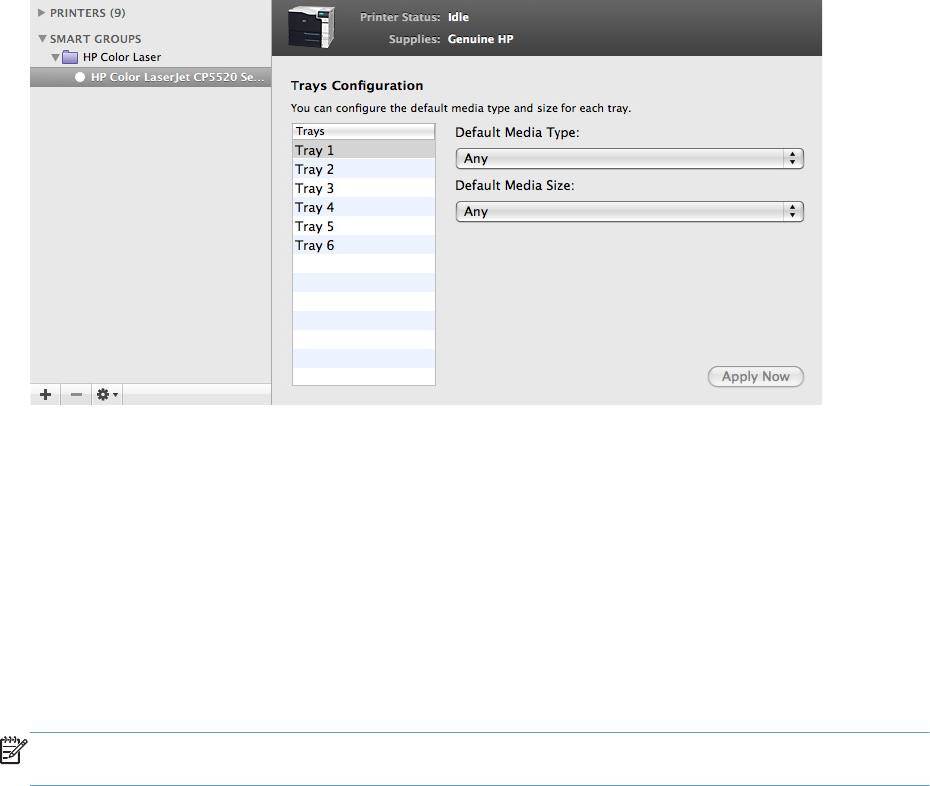Collapse the SMART GROUPS section
930x786 pixels.
point(42,39)
